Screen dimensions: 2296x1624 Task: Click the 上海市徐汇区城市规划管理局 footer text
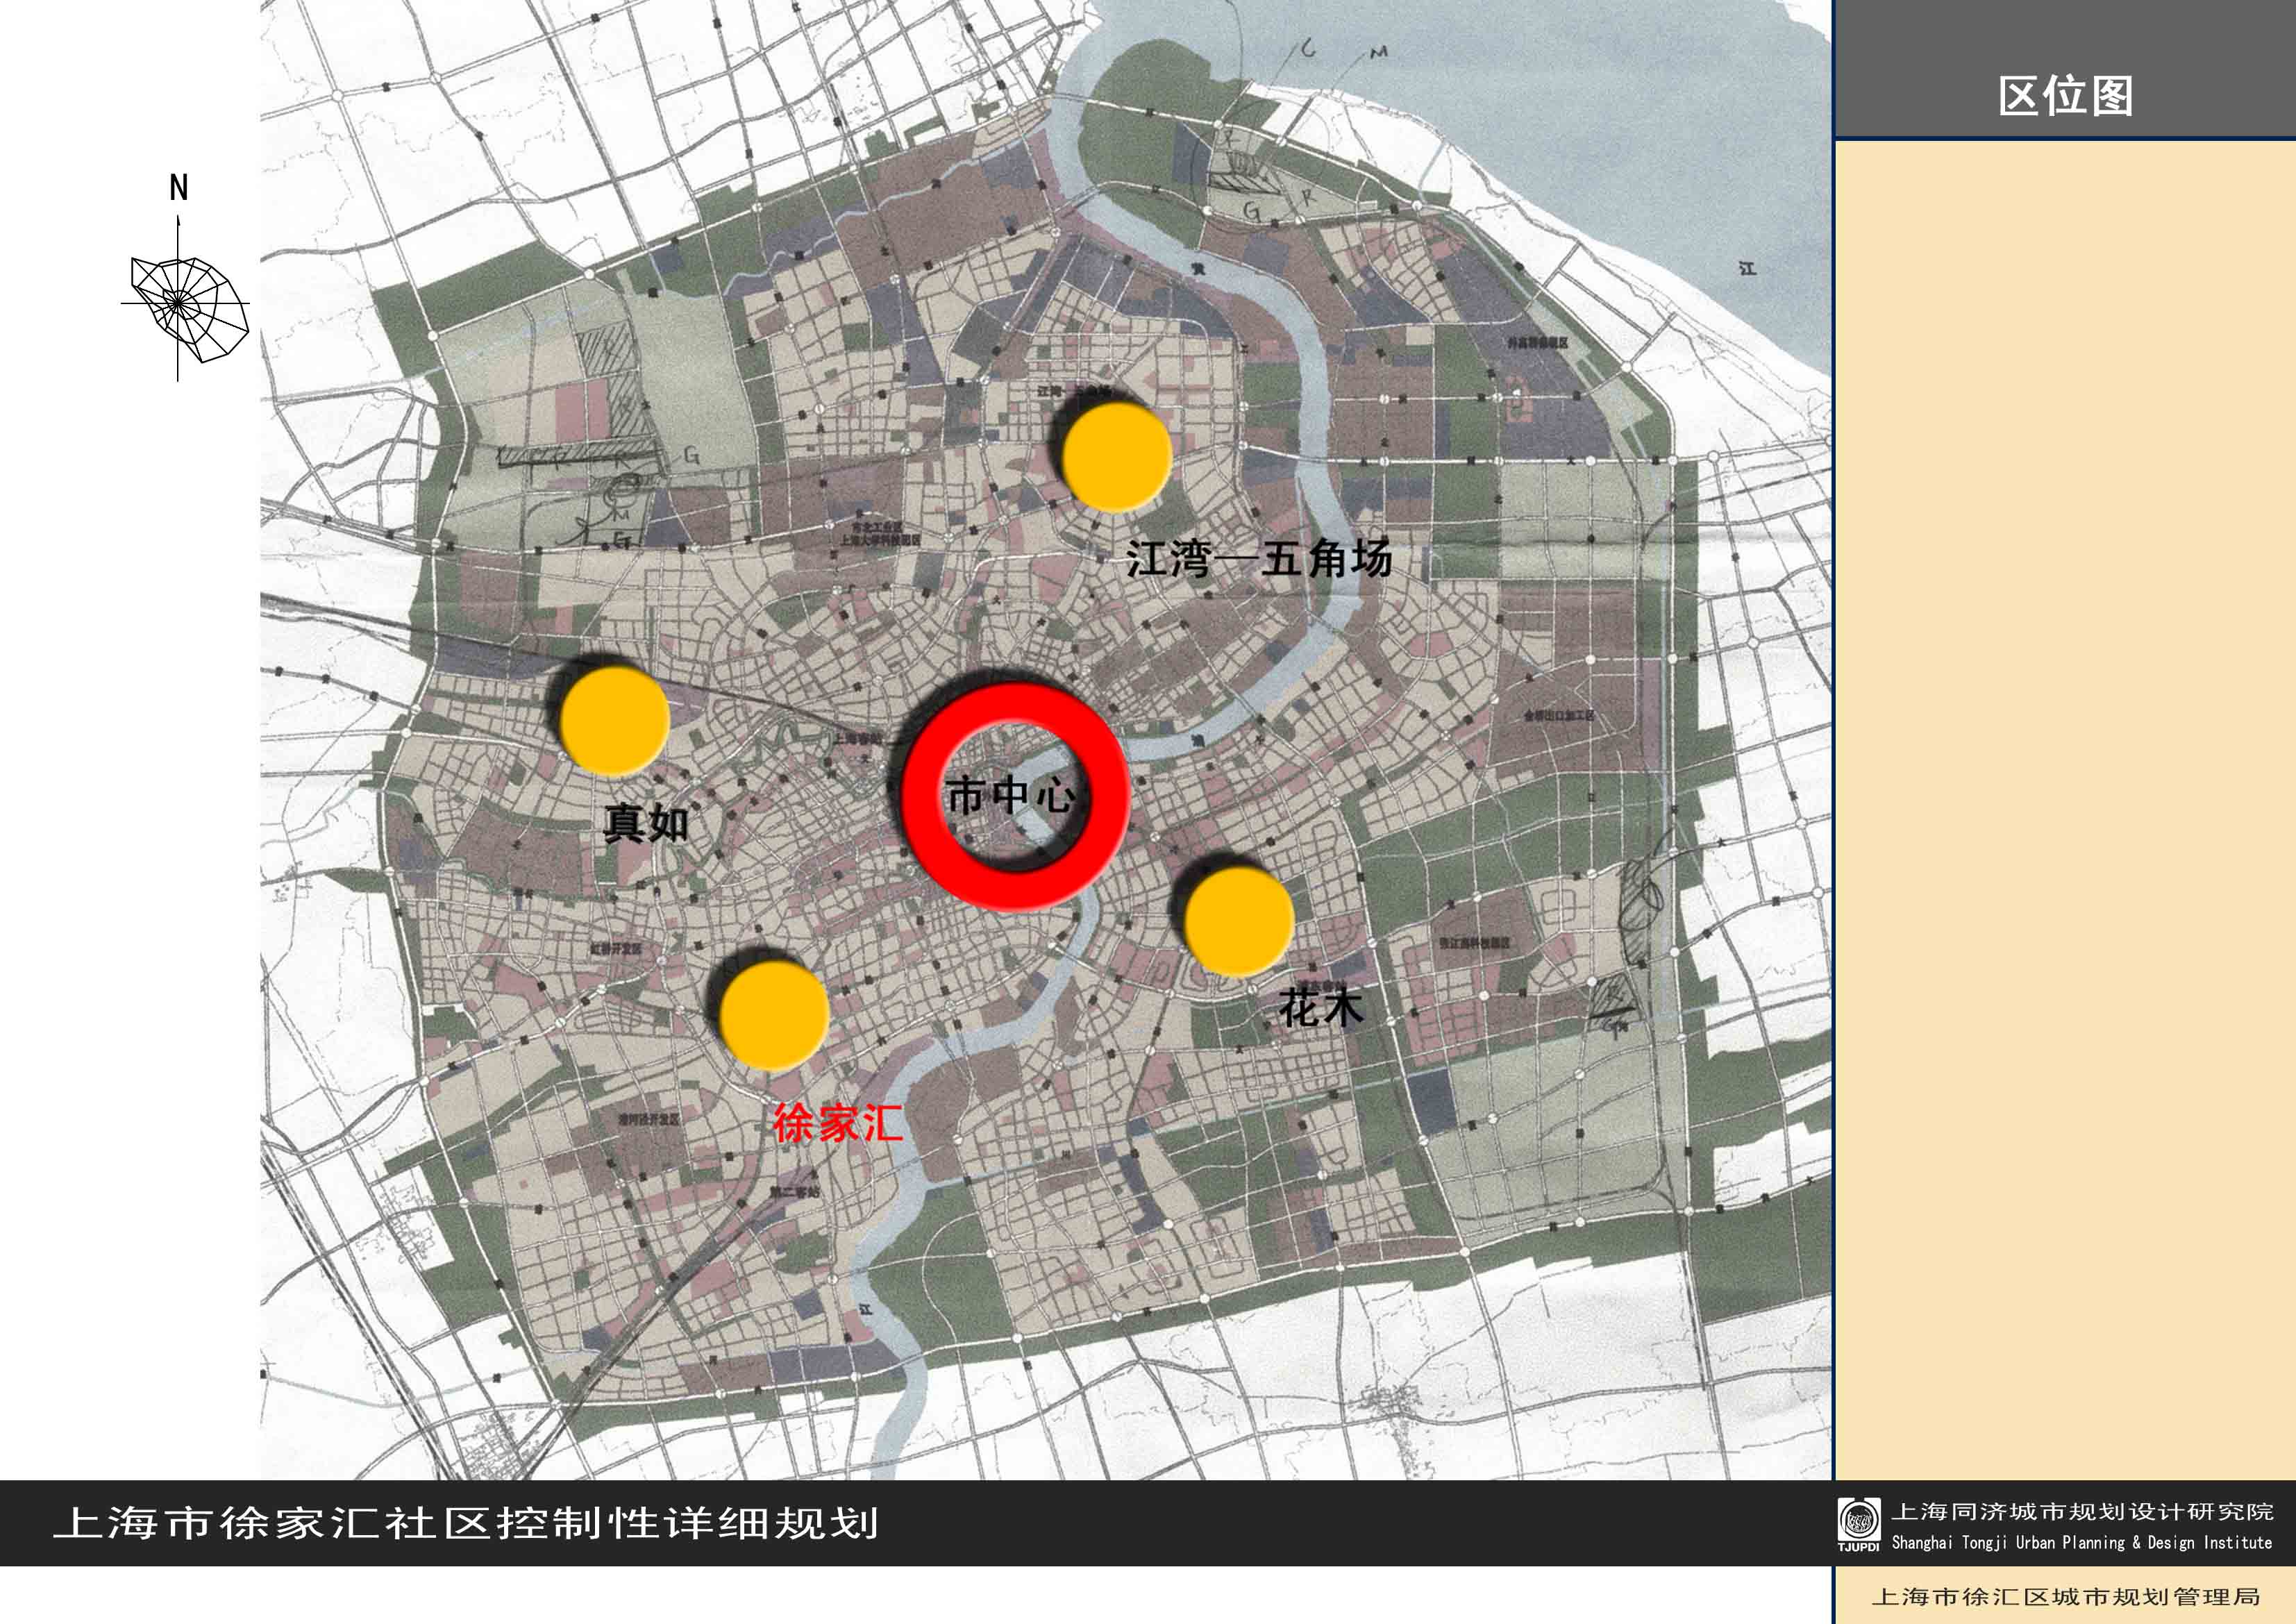pos(2065,1596)
